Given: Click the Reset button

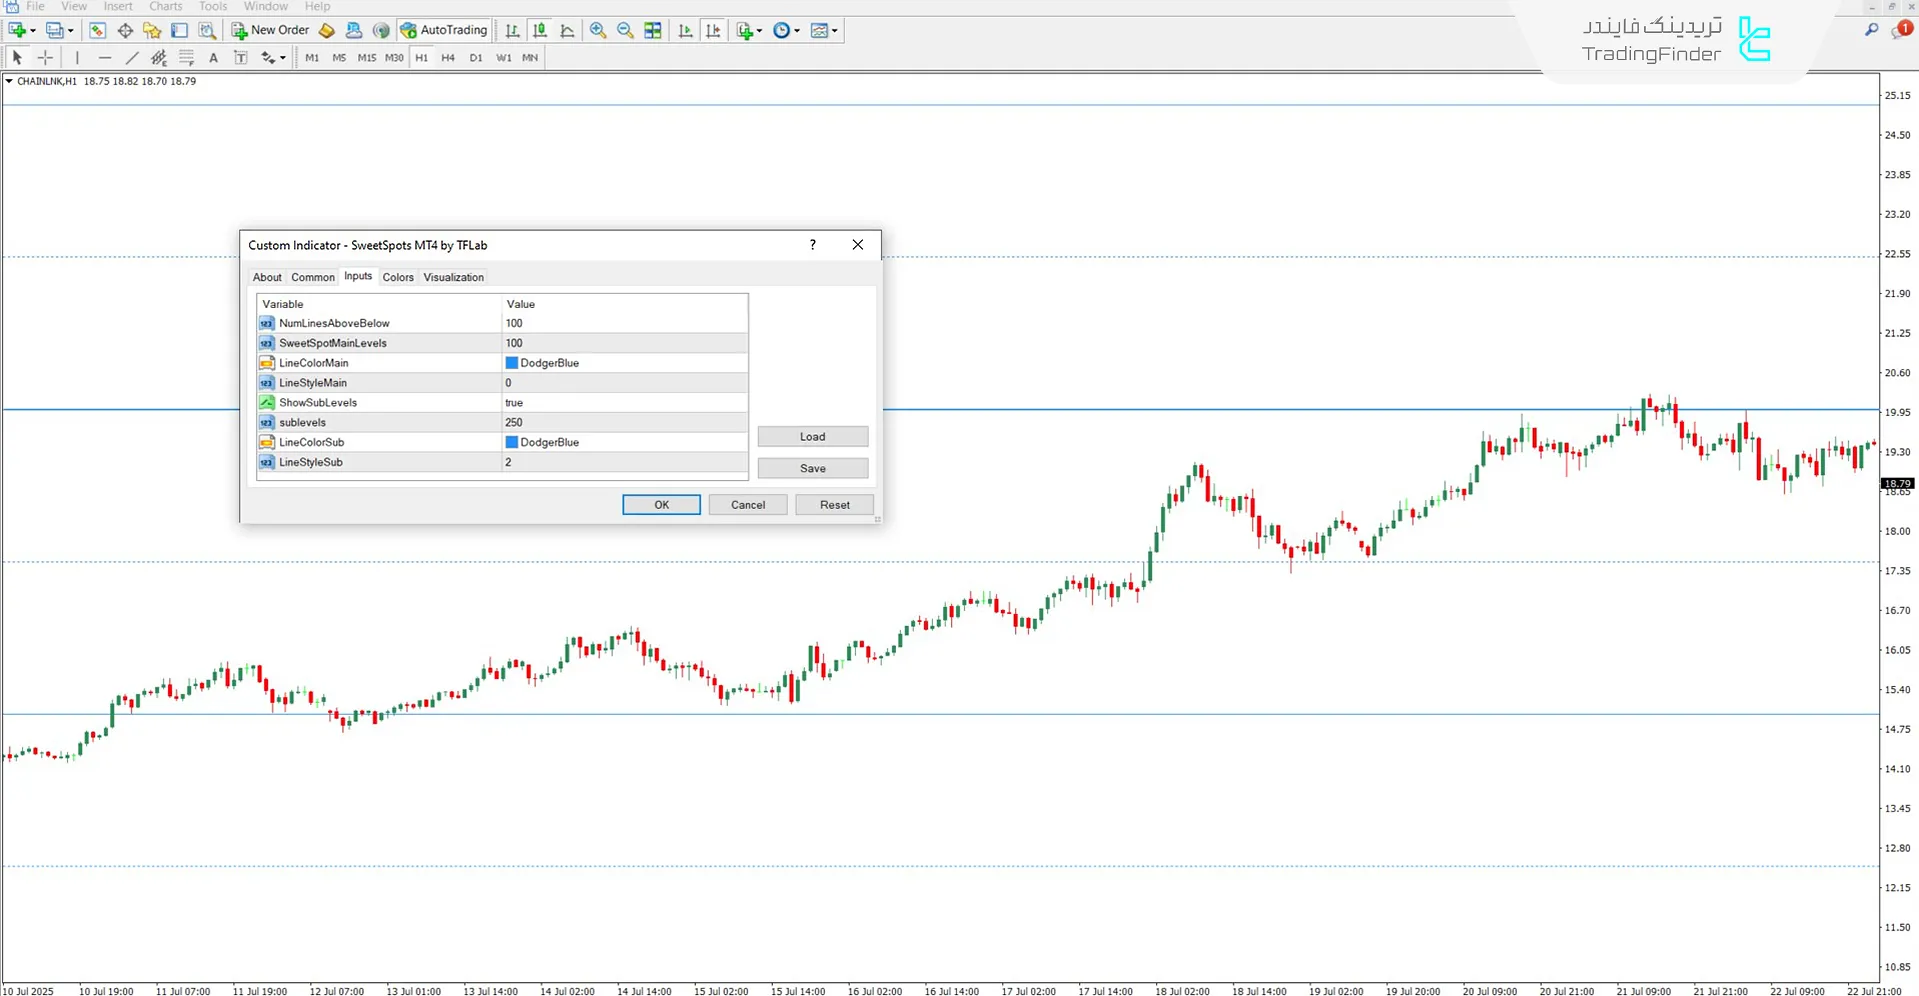Looking at the screenshot, I should pos(834,505).
